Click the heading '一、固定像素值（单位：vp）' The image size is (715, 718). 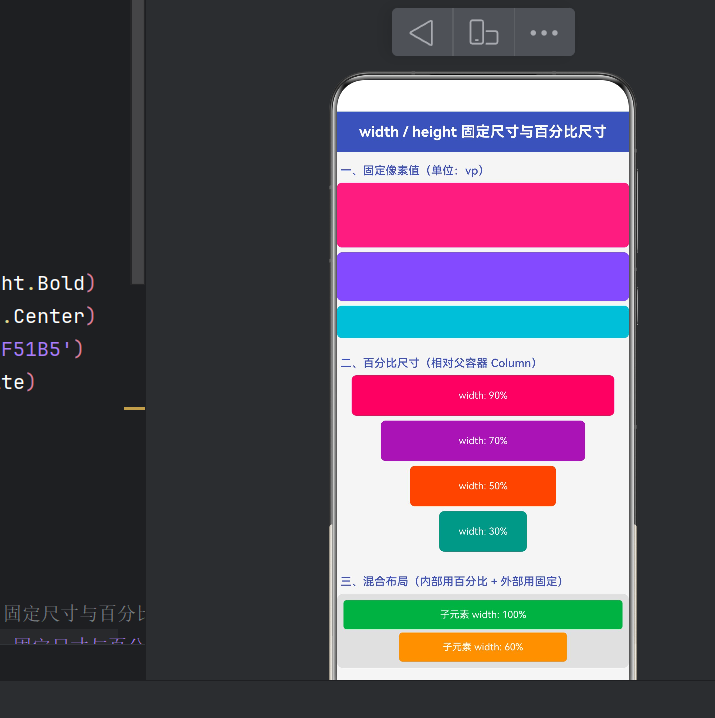[x=412, y=171]
